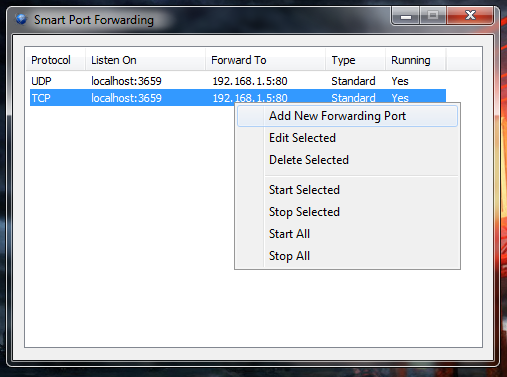Click Standard type in UDP row

(353, 81)
